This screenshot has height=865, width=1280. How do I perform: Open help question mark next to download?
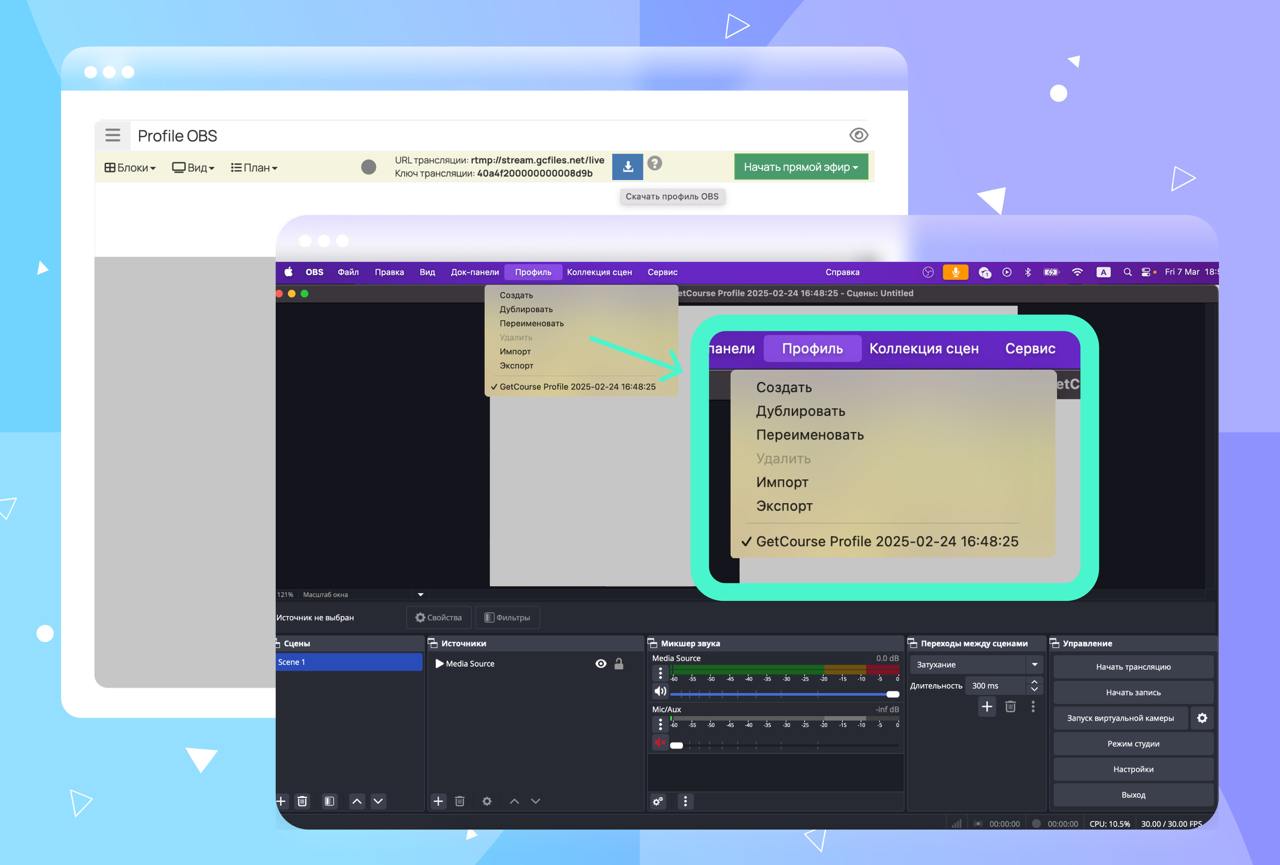click(x=654, y=163)
